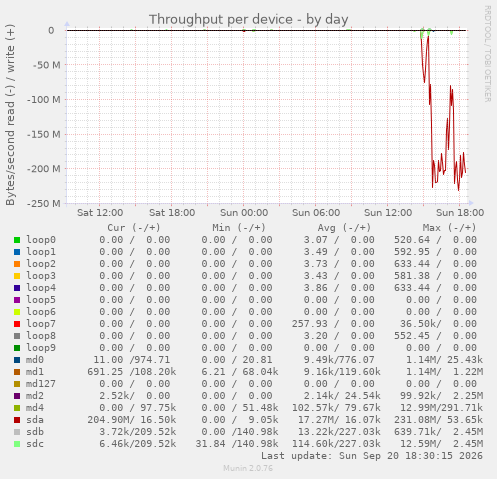Image resolution: width=497 pixels, height=479 pixels.
Task: Click the 'loop0' device label
Action: (41, 240)
